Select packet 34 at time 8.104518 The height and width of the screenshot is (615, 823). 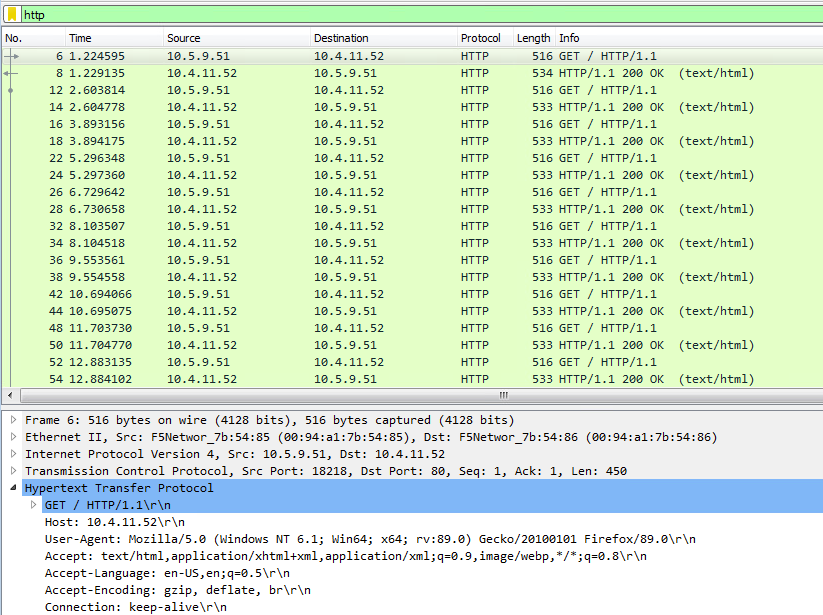click(413, 243)
